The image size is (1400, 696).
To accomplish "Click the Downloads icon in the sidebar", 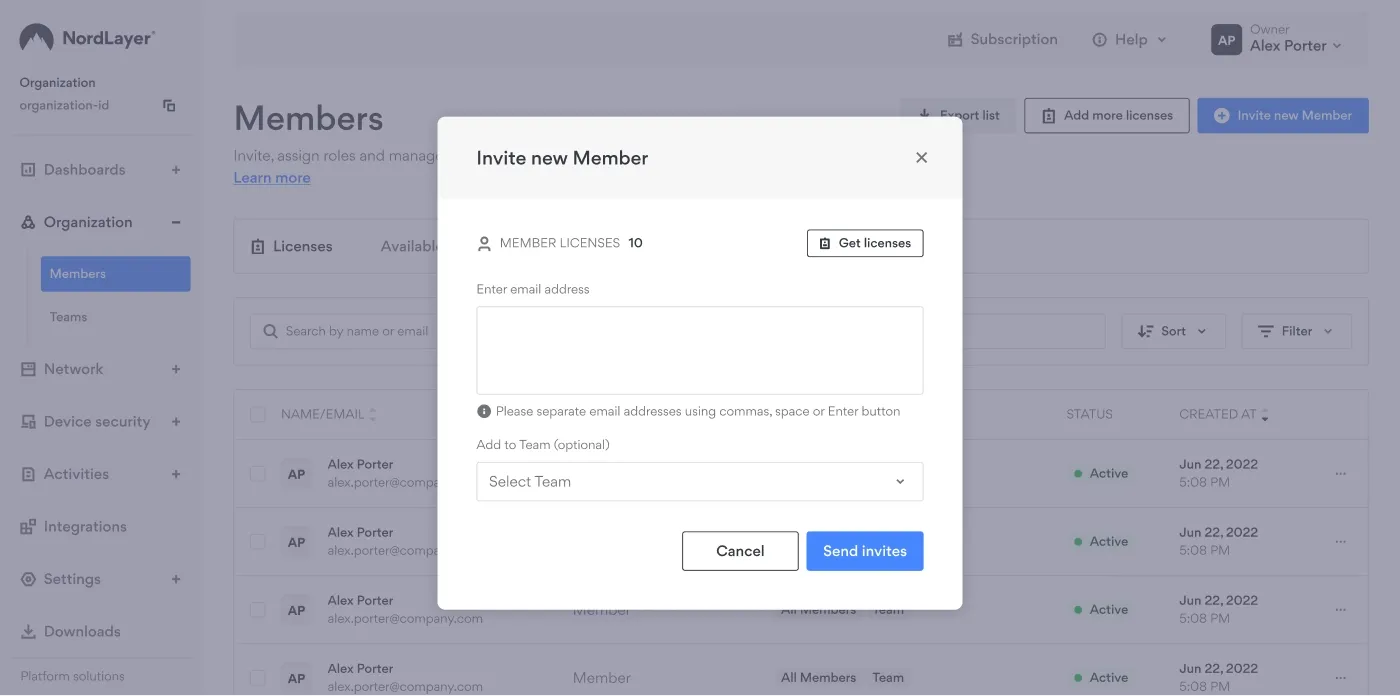I will [x=27, y=631].
